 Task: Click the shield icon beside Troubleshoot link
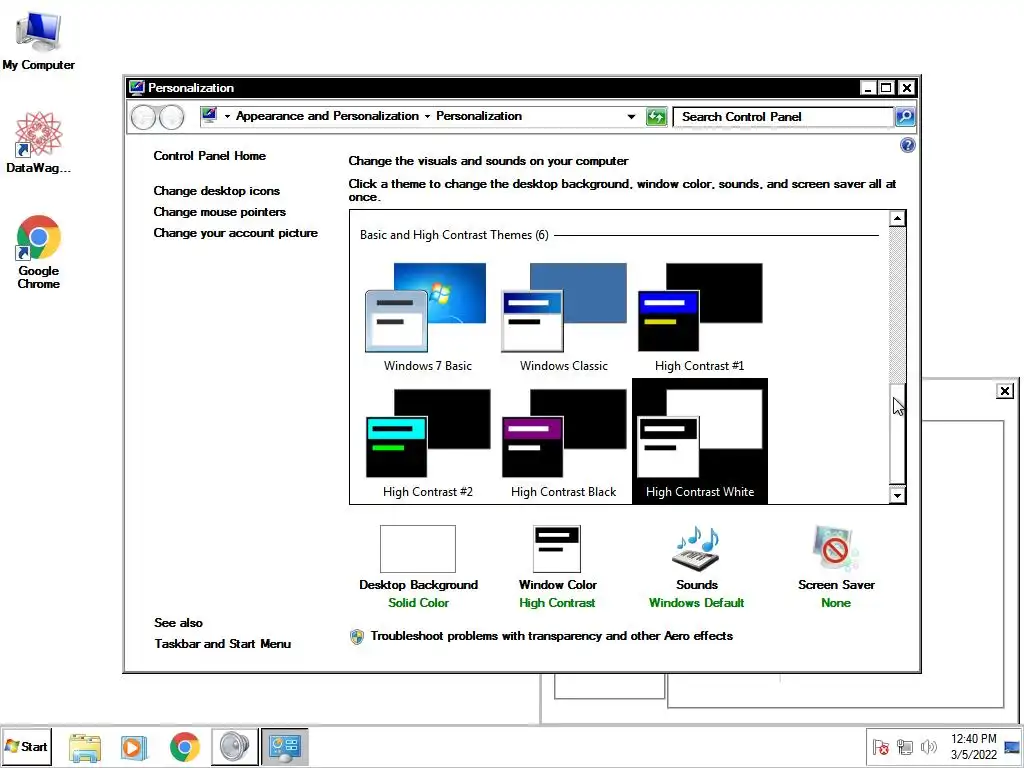[x=357, y=636]
